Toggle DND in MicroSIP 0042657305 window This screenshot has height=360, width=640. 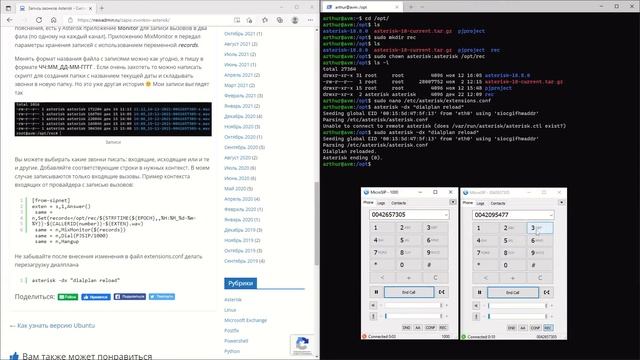[x=511, y=328]
